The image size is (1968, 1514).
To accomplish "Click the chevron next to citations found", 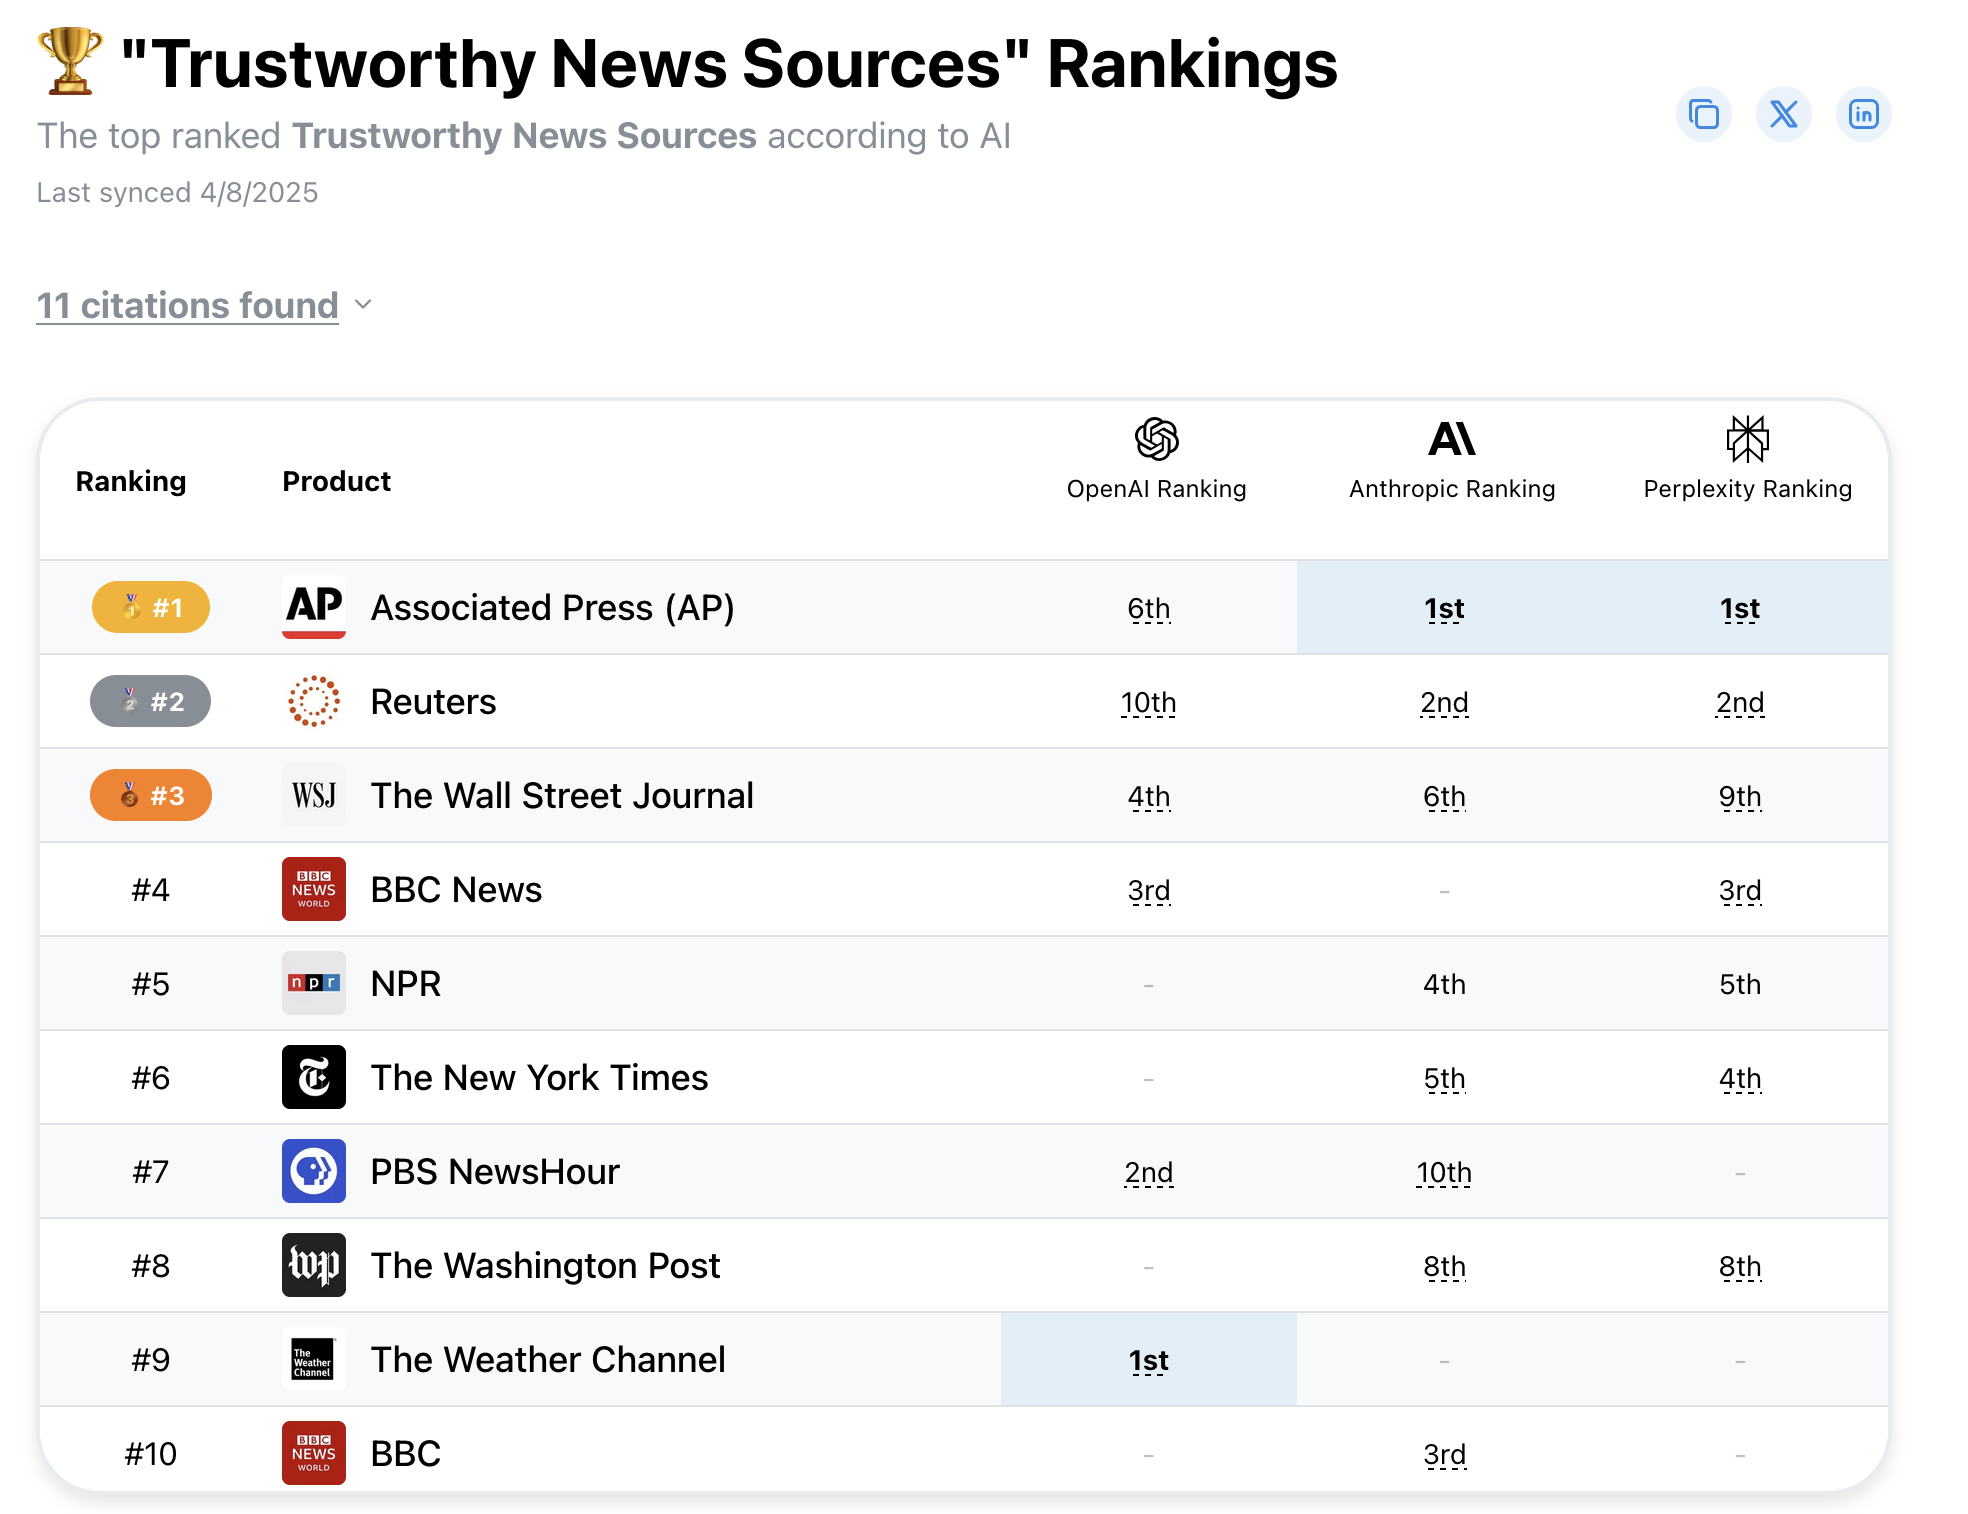I will (x=363, y=304).
